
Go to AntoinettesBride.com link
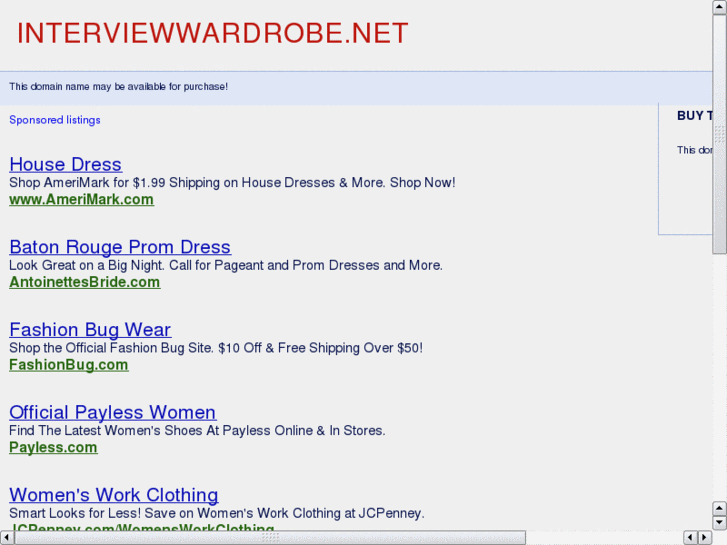(x=85, y=282)
